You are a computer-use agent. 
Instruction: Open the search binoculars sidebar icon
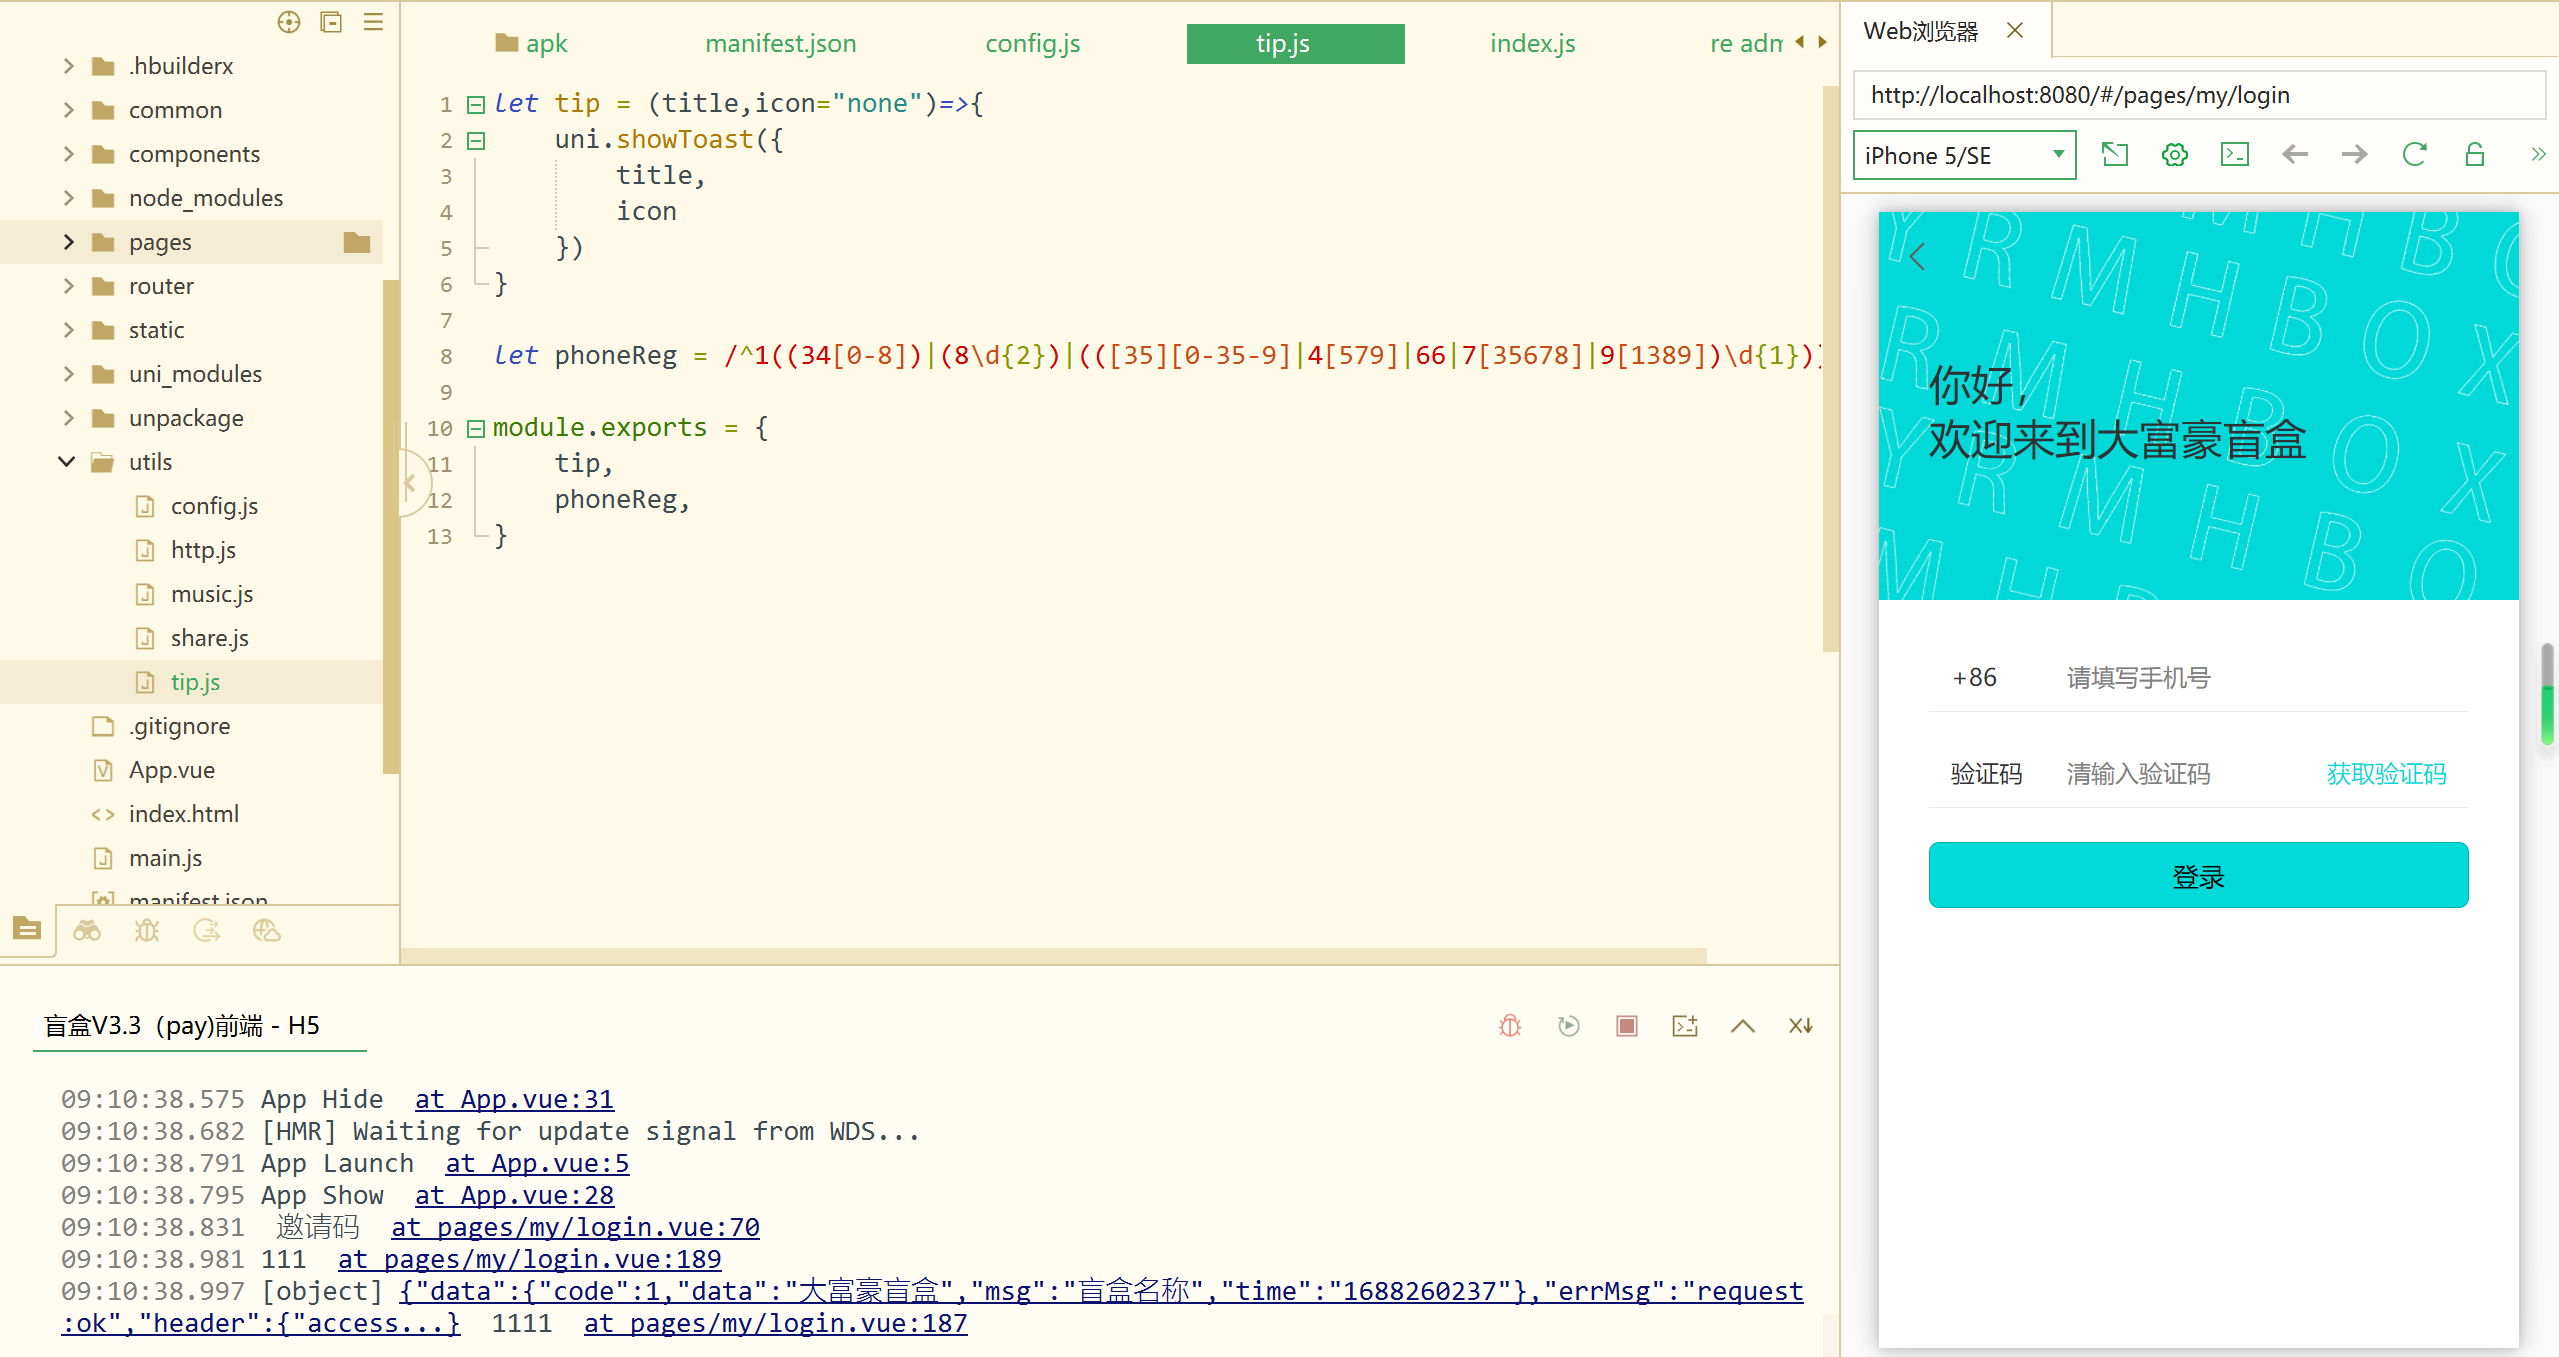tap(87, 931)
